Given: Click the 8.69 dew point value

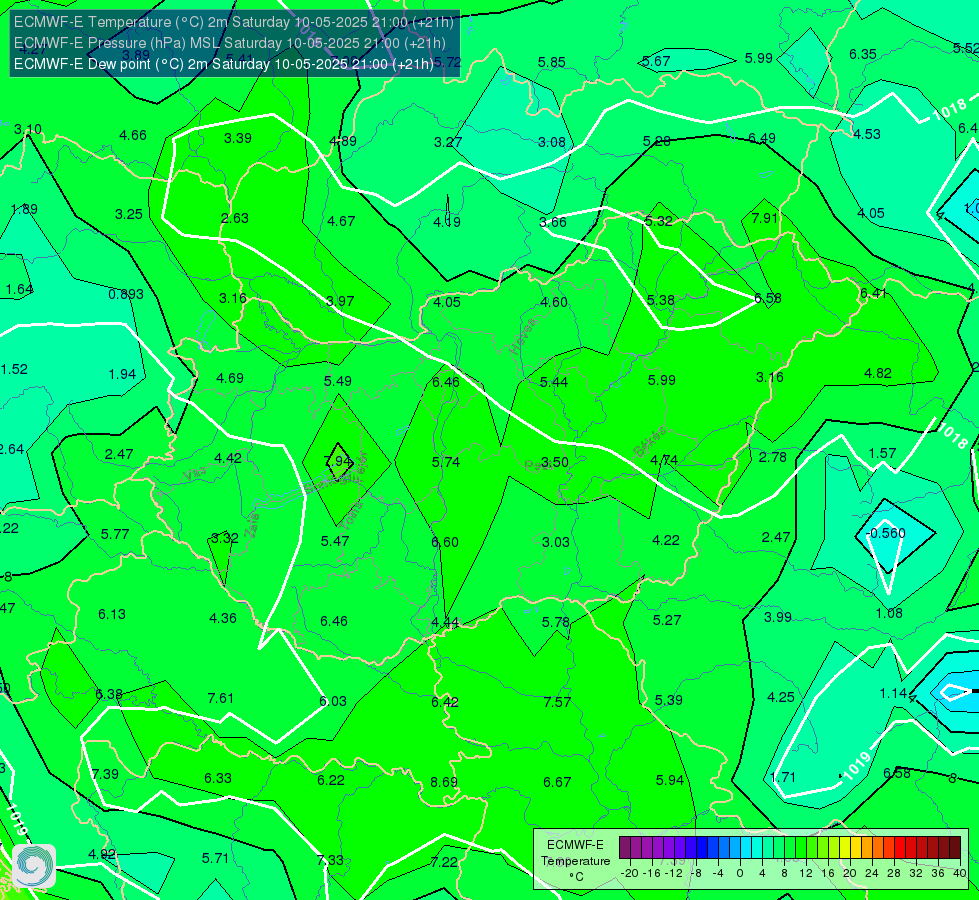Looking at the screenshot, I should click(x=444, y=782).
